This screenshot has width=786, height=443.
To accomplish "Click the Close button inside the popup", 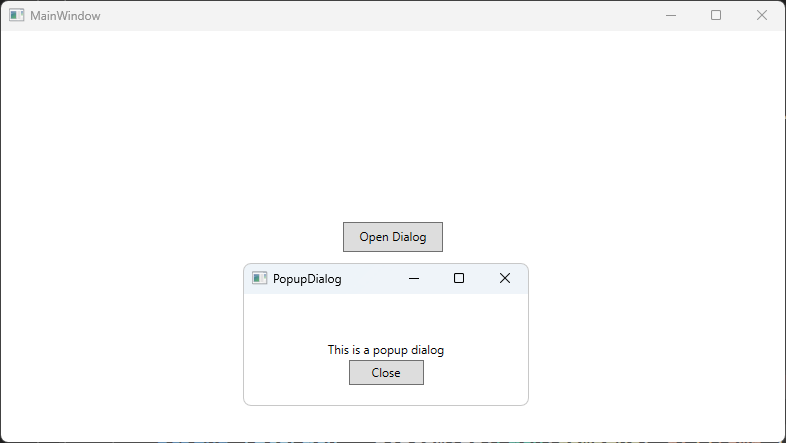I will click(386, 373).
